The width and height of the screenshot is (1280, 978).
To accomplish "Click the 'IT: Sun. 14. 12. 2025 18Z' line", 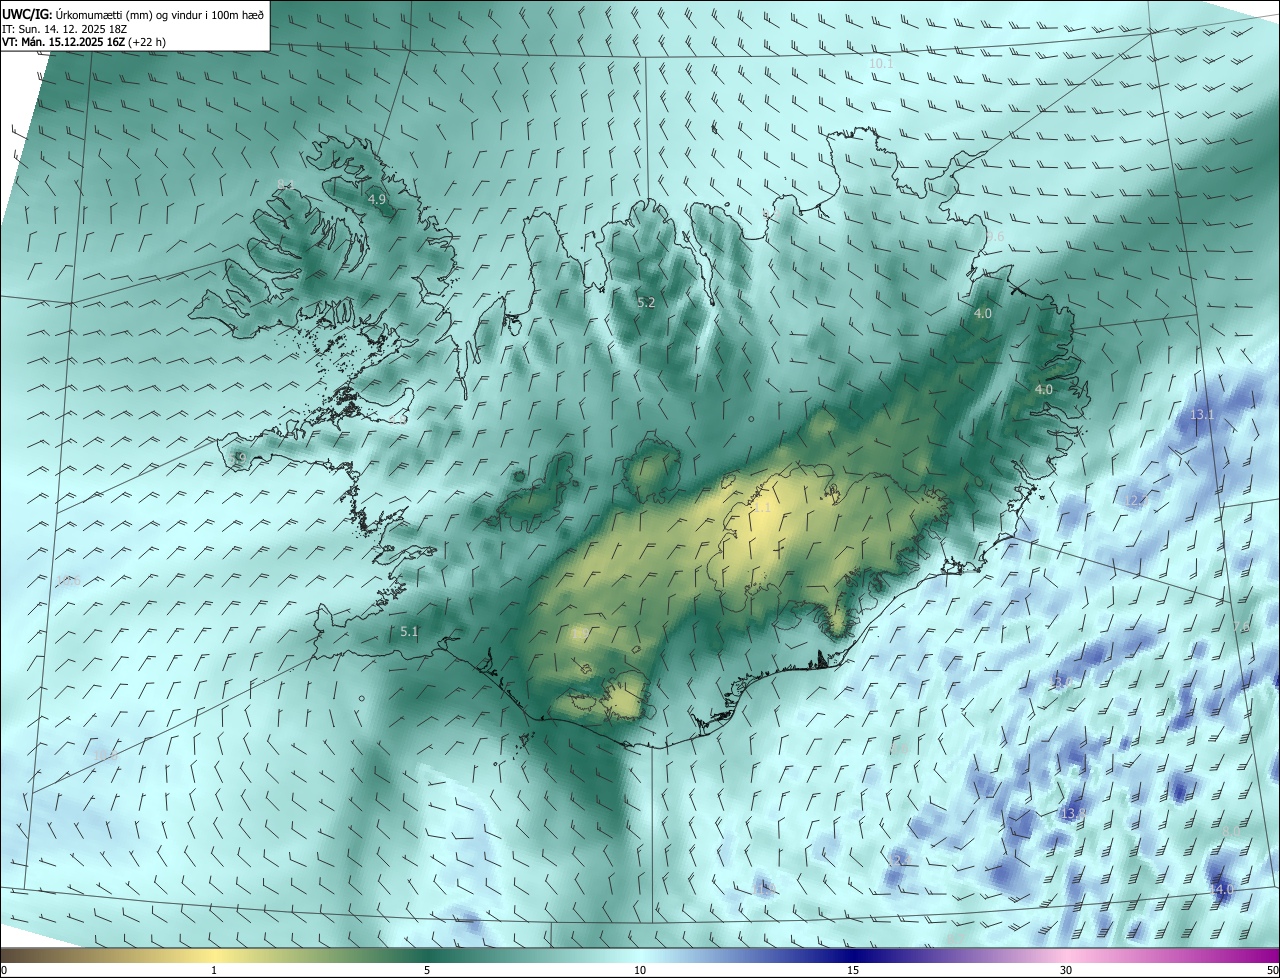I will [x=64, y=28].
